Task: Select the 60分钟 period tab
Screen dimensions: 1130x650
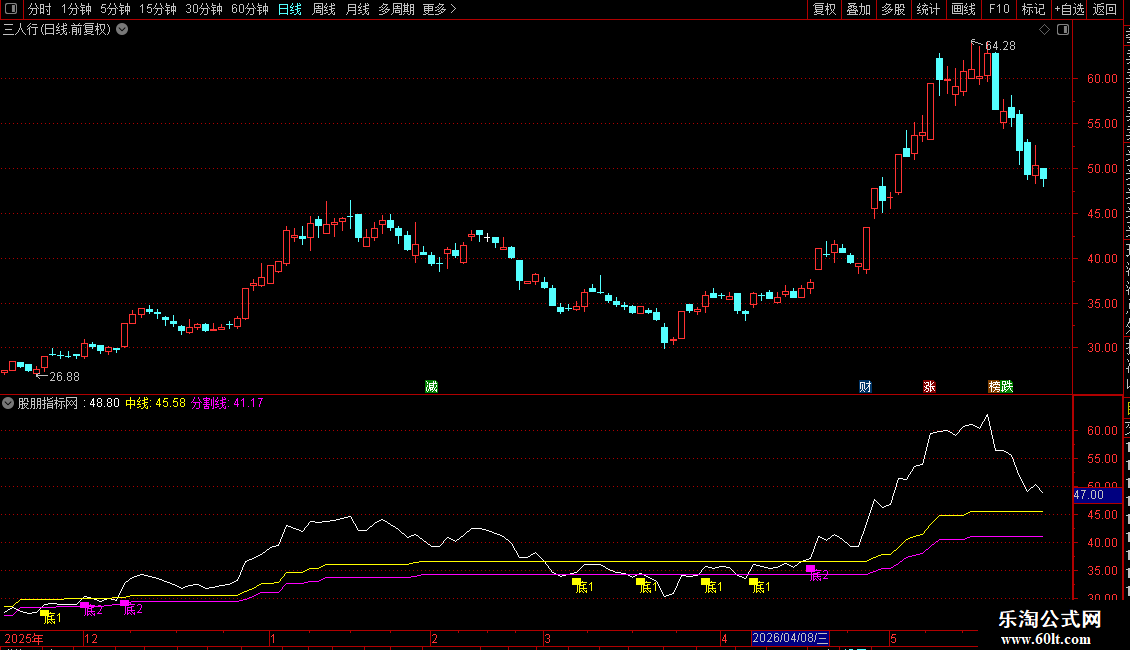Action: tap(250, 9)
